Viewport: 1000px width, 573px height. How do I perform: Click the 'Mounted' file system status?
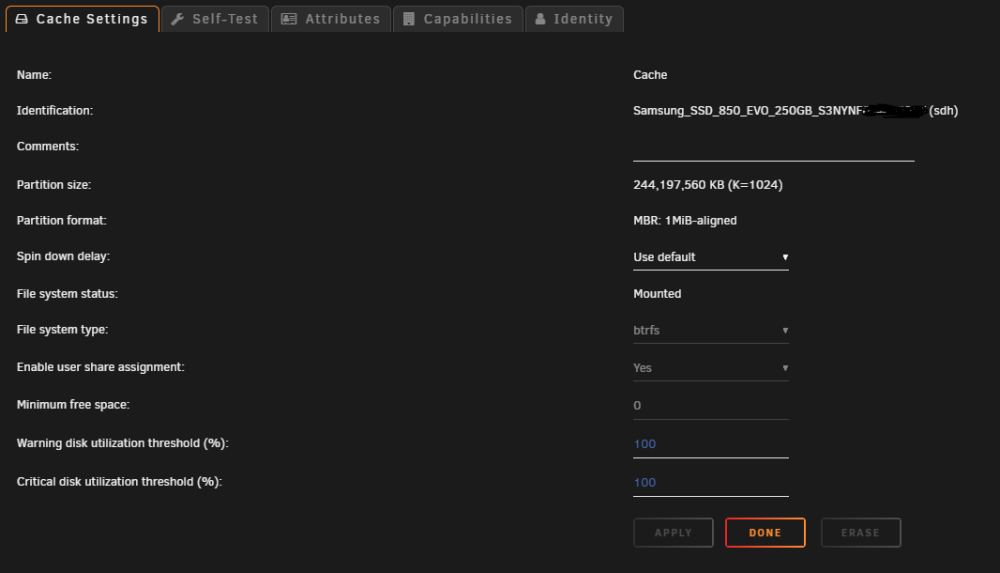tap(657, 294)
